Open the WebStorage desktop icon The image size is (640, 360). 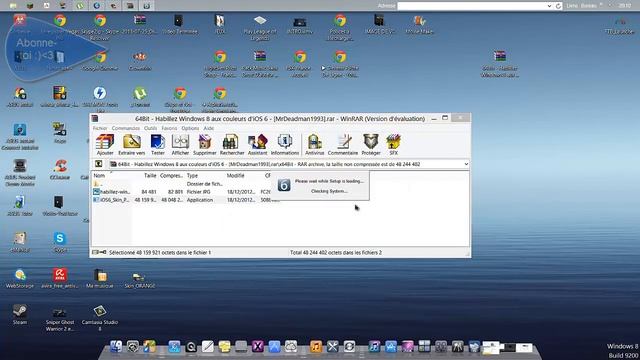20,278
